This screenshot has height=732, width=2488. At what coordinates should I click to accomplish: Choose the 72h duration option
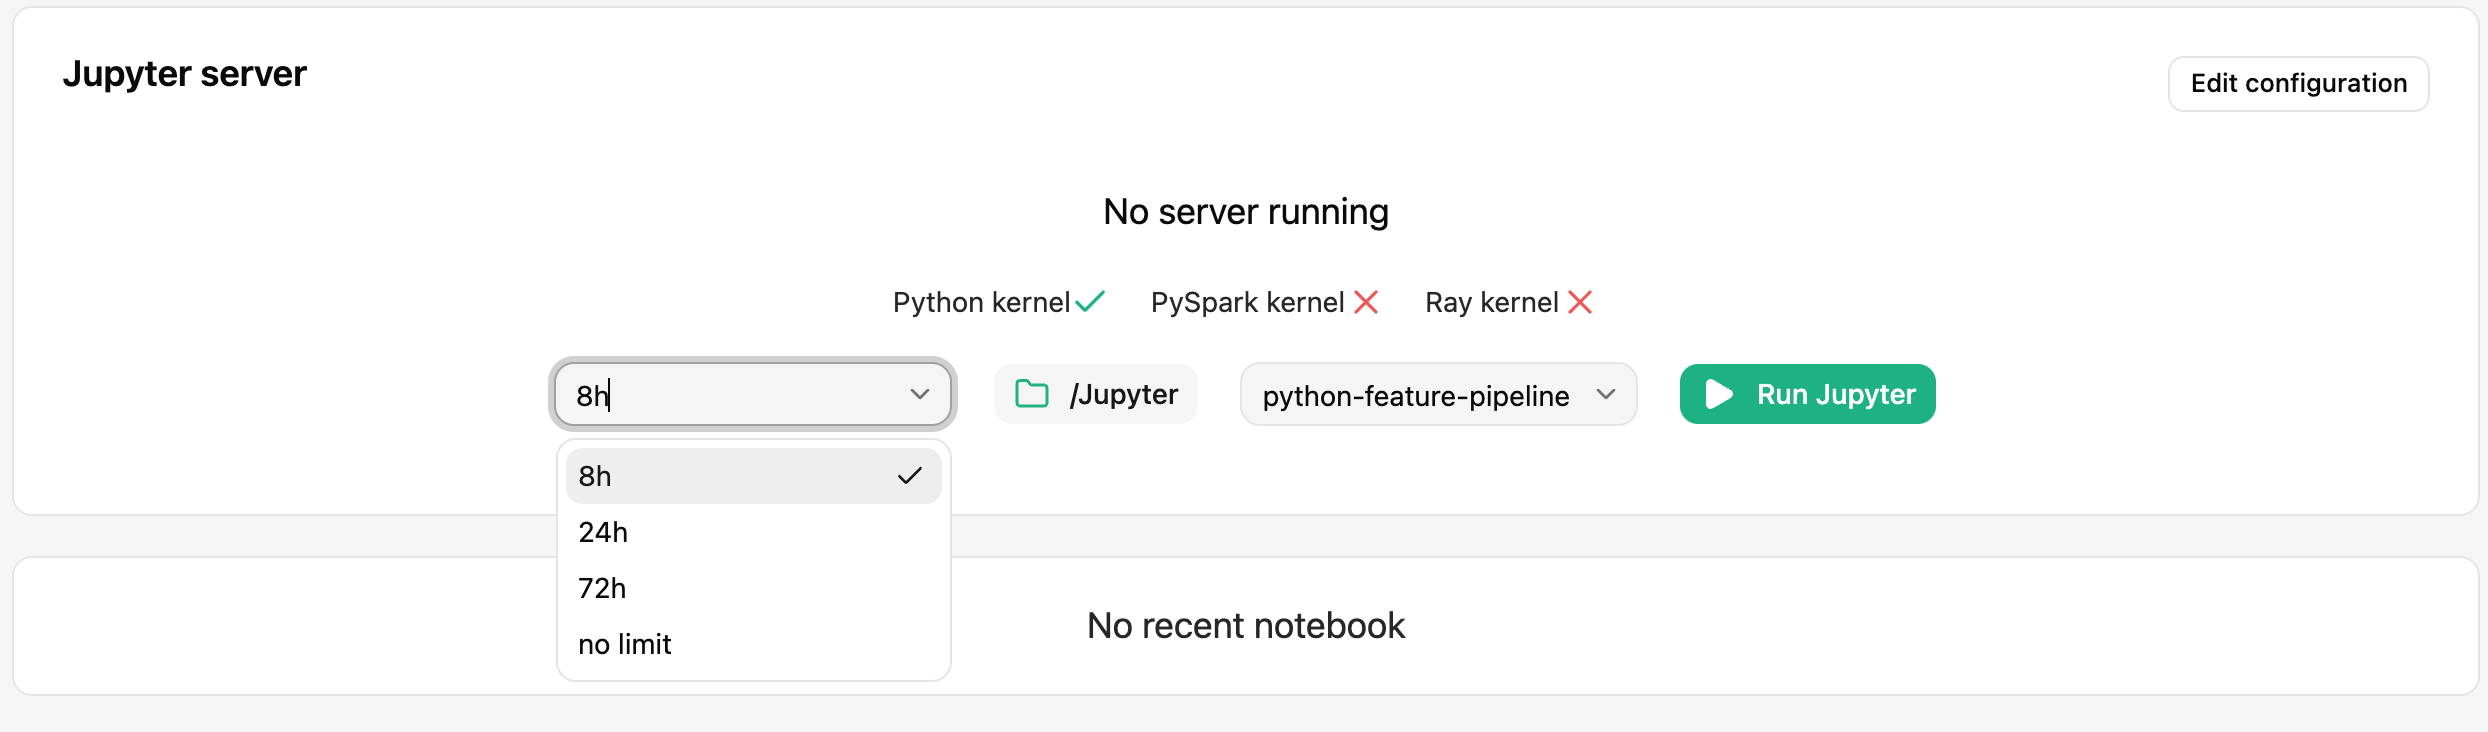tap(753, 588)
